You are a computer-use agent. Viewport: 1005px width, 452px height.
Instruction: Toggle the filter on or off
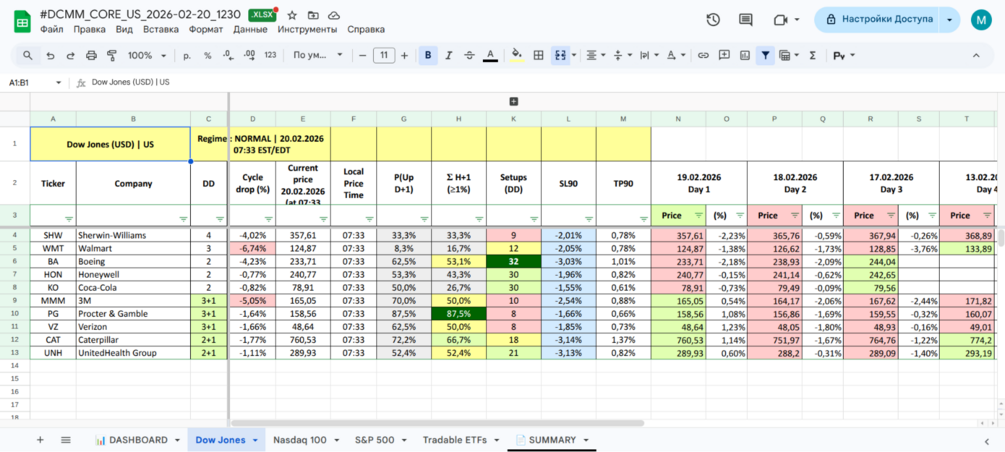coord(765,56)
